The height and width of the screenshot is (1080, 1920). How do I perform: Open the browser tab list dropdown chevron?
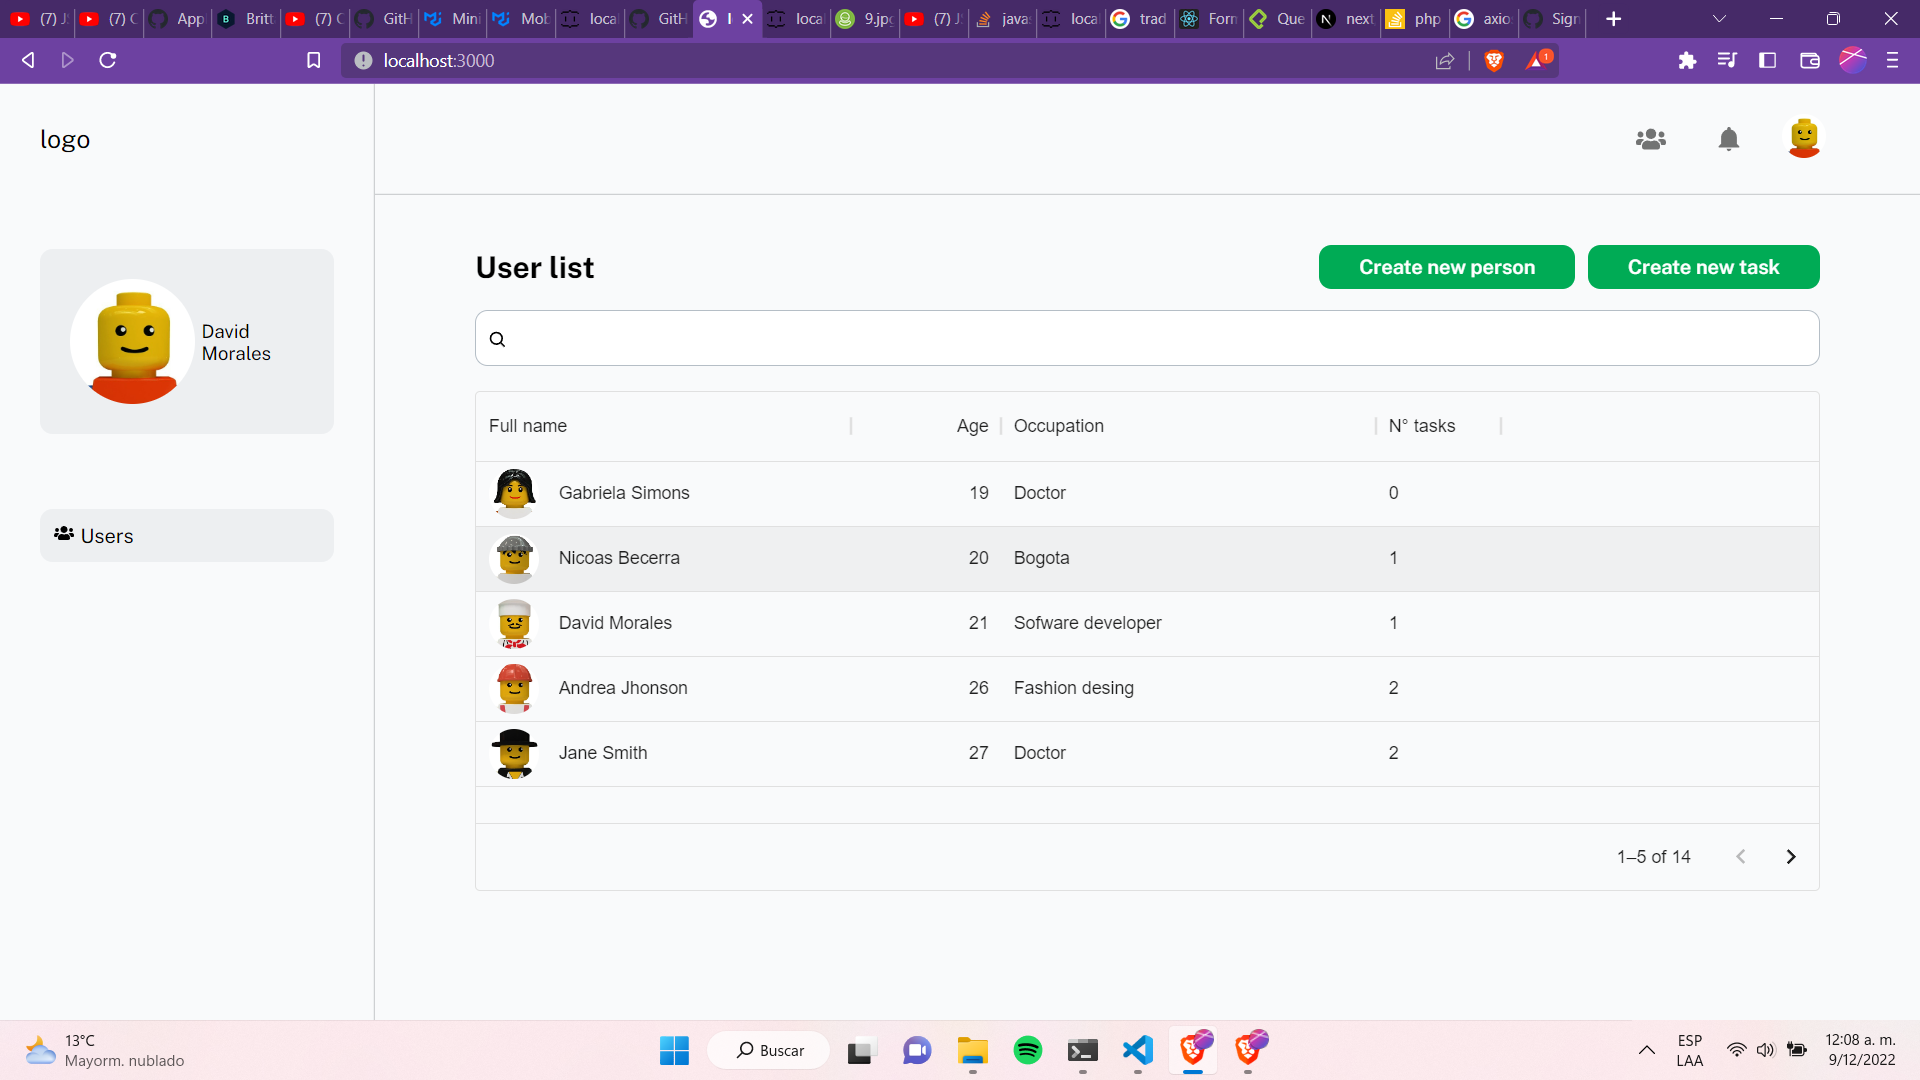1719,19
